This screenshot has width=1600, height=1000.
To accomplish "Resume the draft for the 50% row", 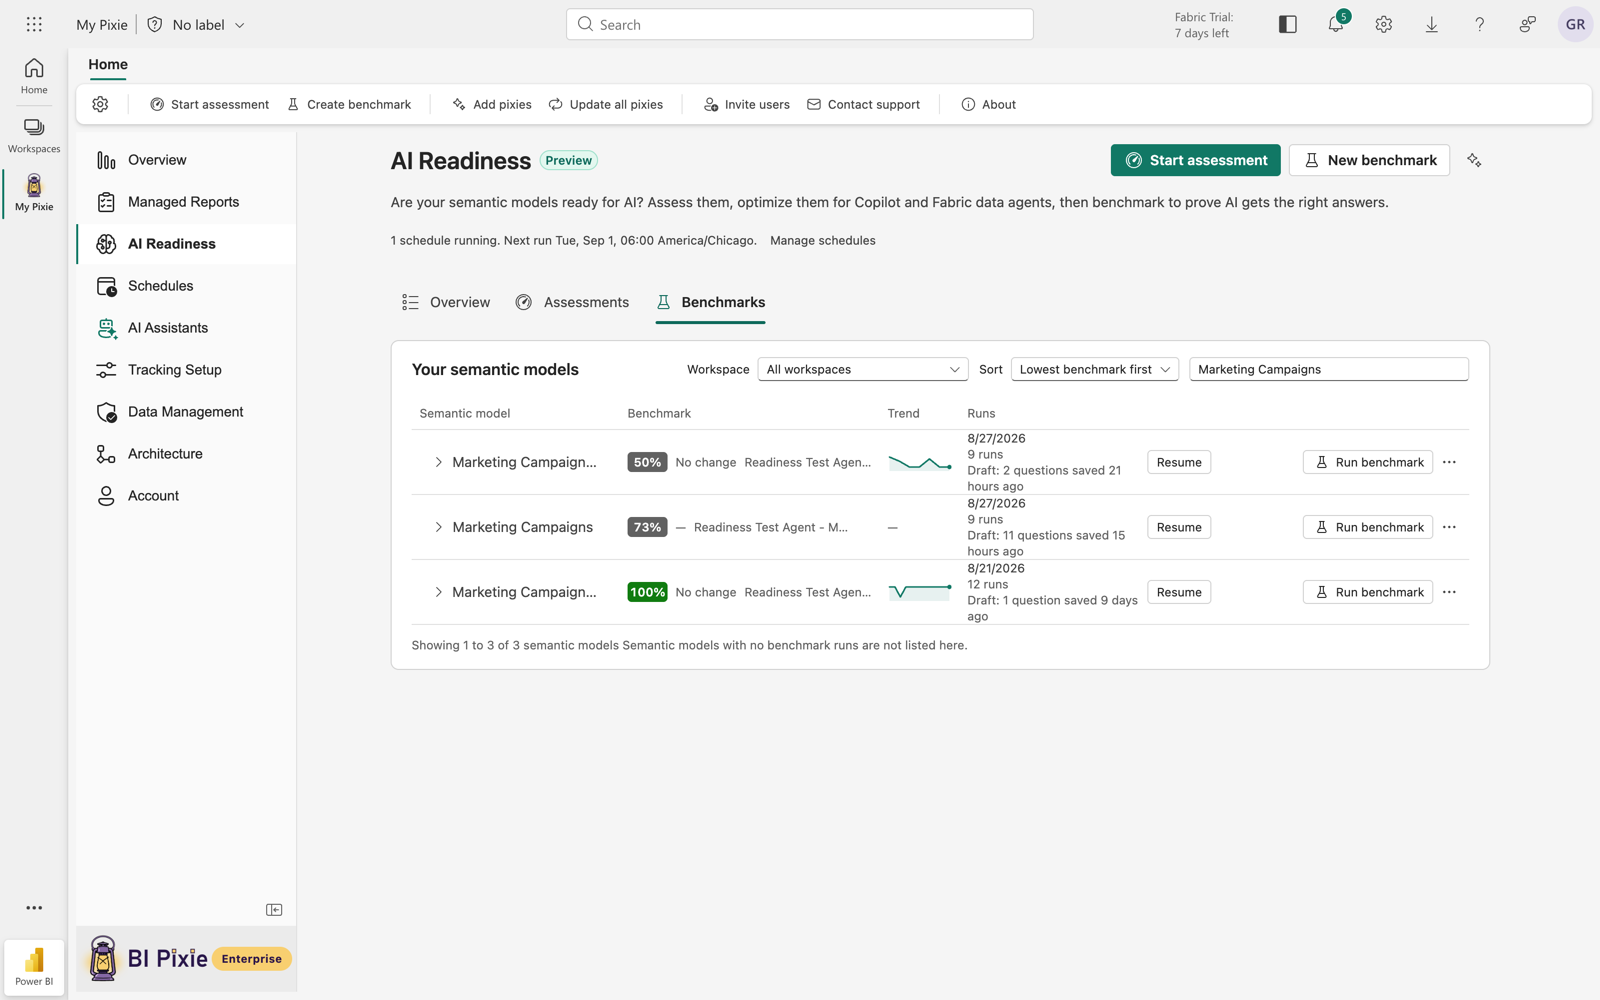I will [1179, 462].
